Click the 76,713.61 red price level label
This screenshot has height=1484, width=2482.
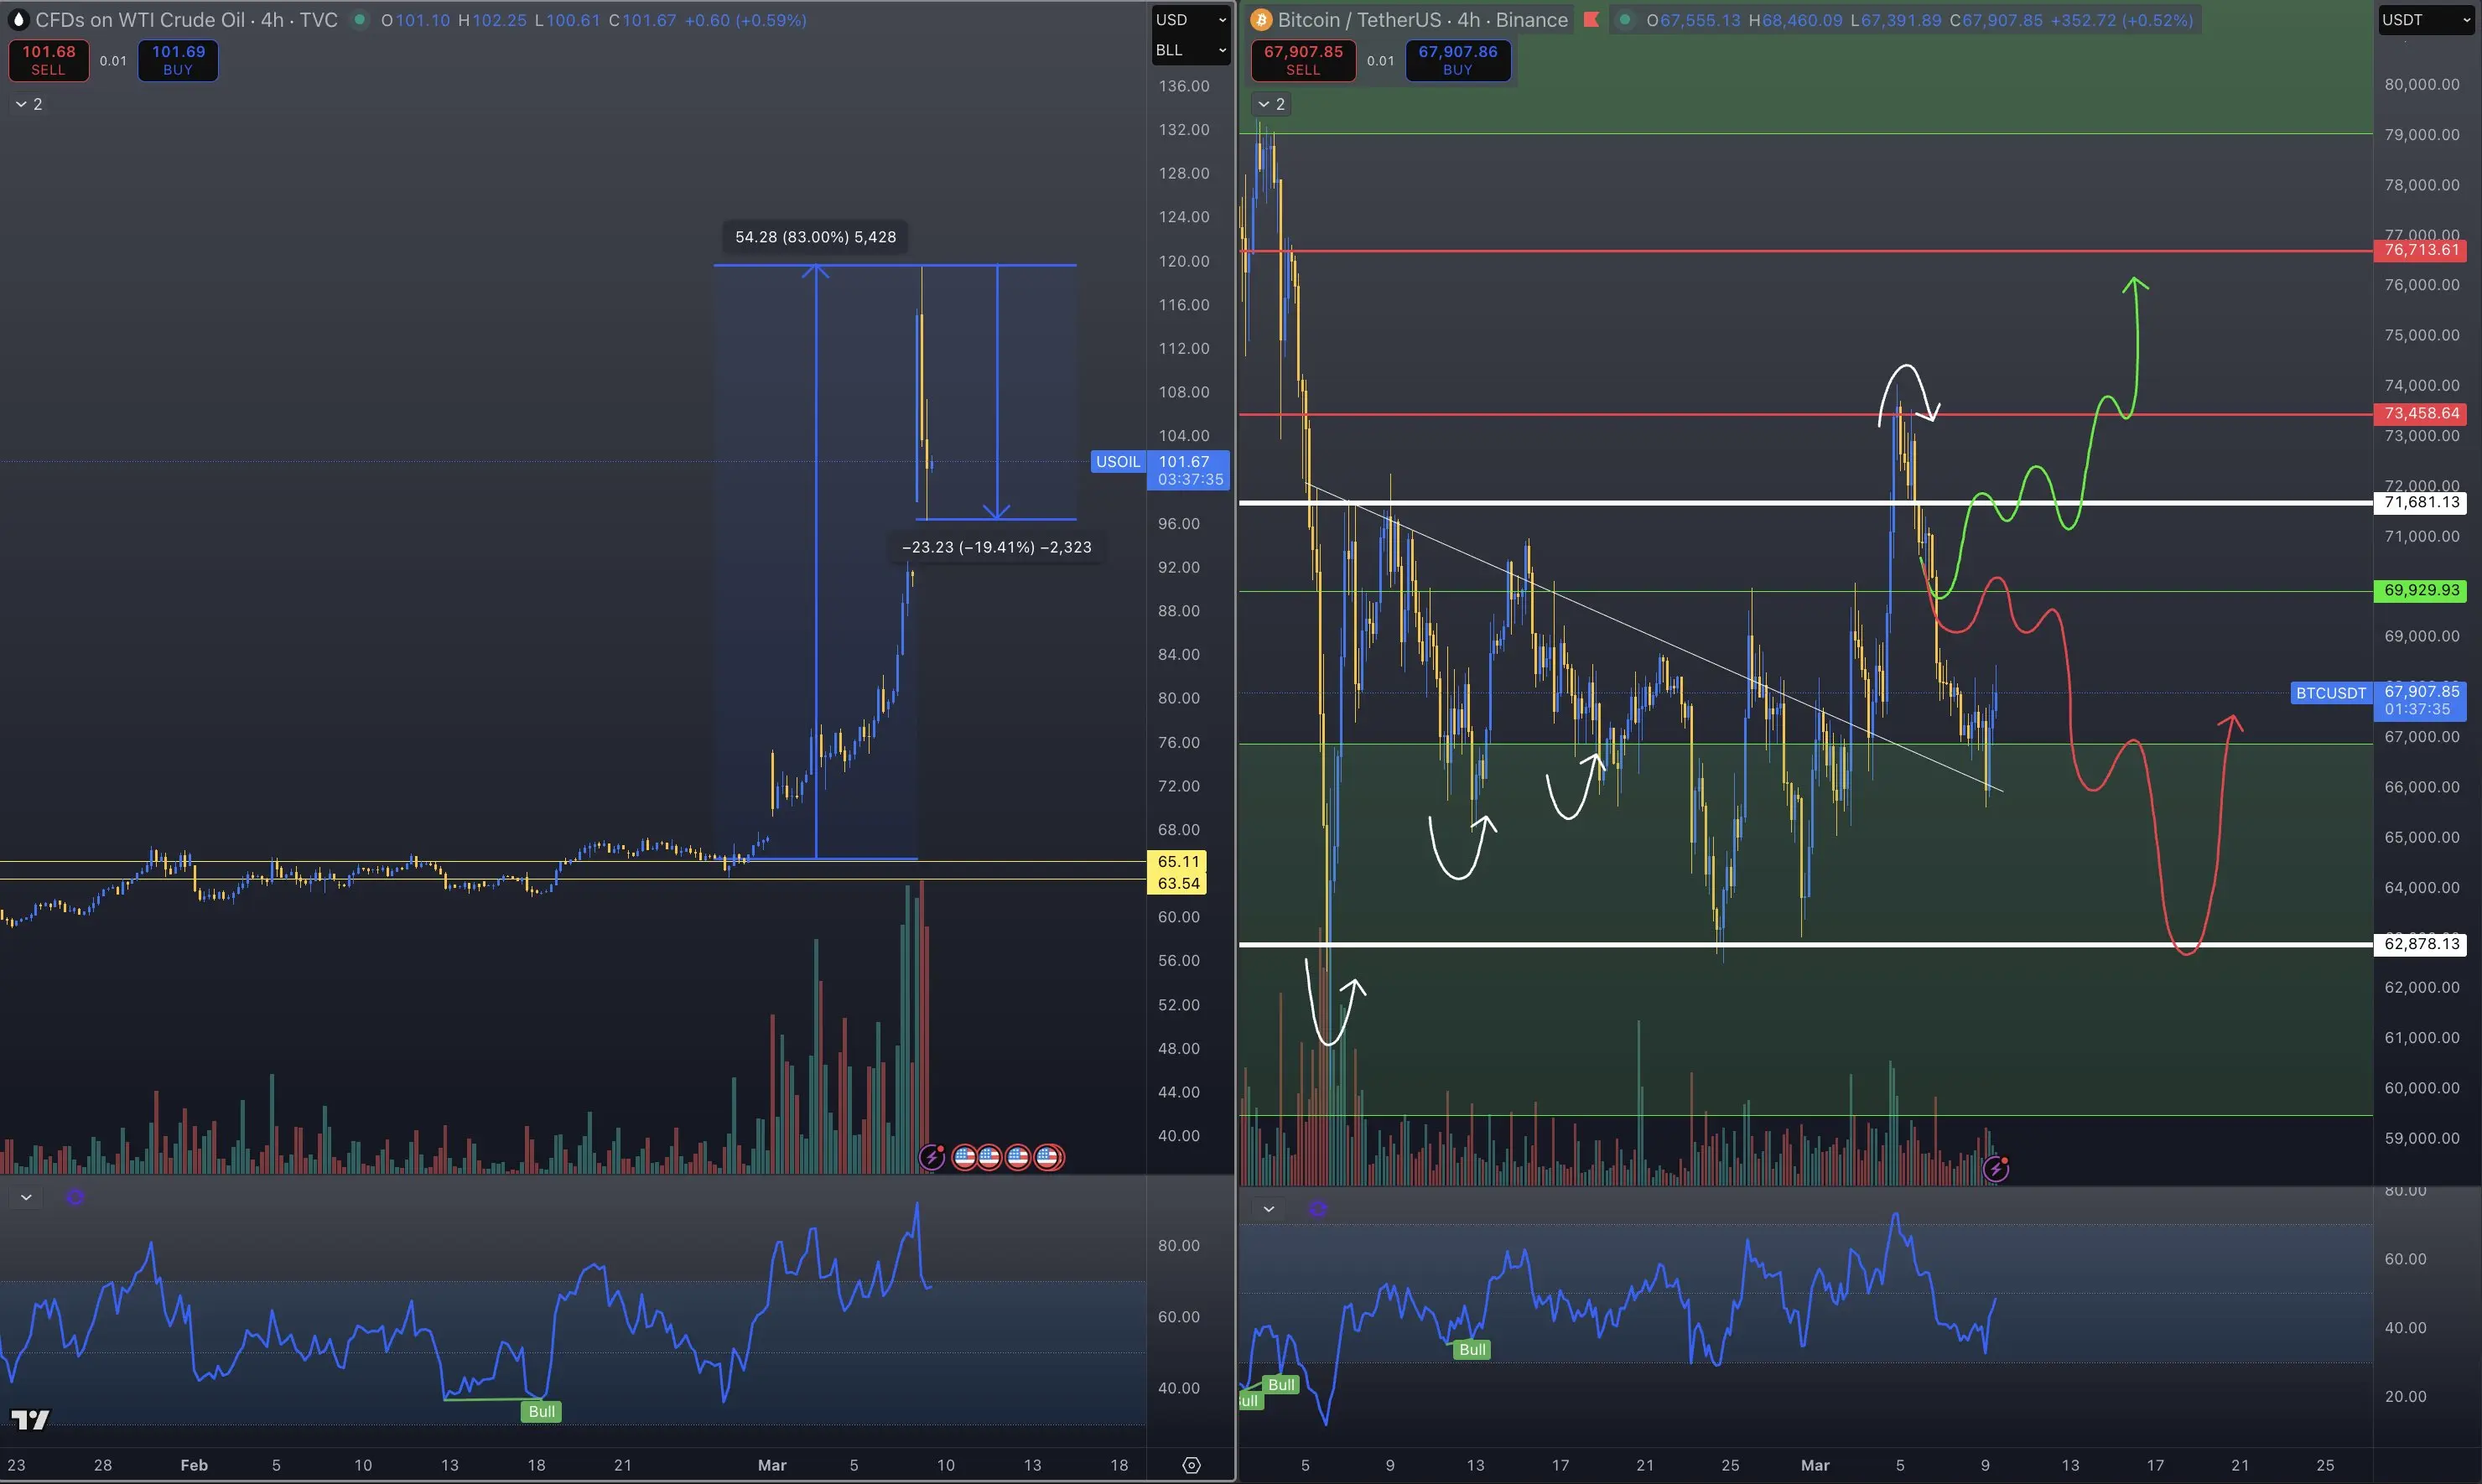2421,250
